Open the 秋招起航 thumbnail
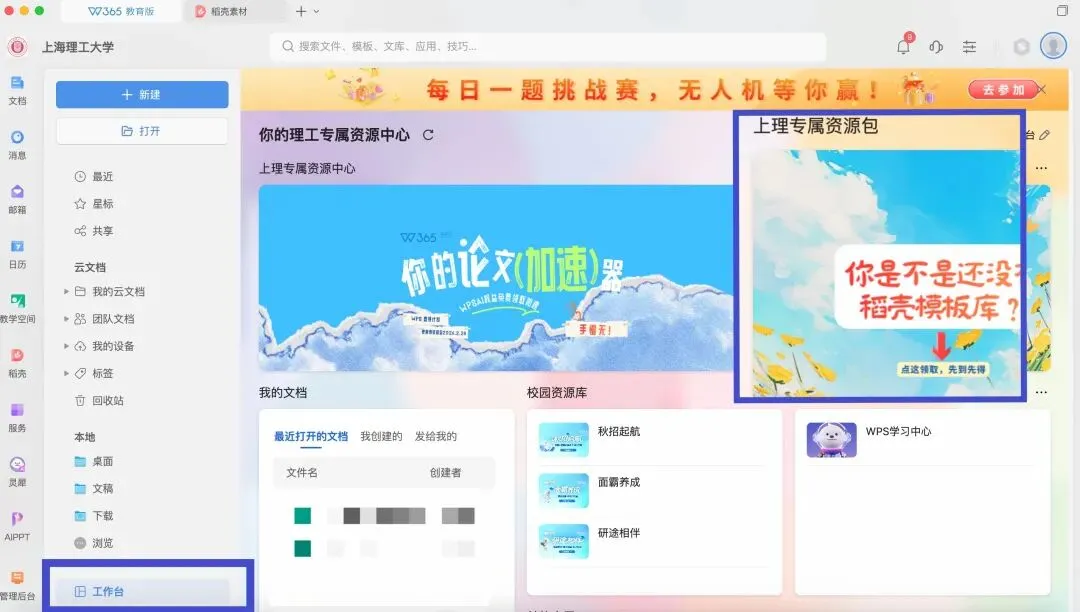This screenshot has width=1080, height=612. click(563, 439)
